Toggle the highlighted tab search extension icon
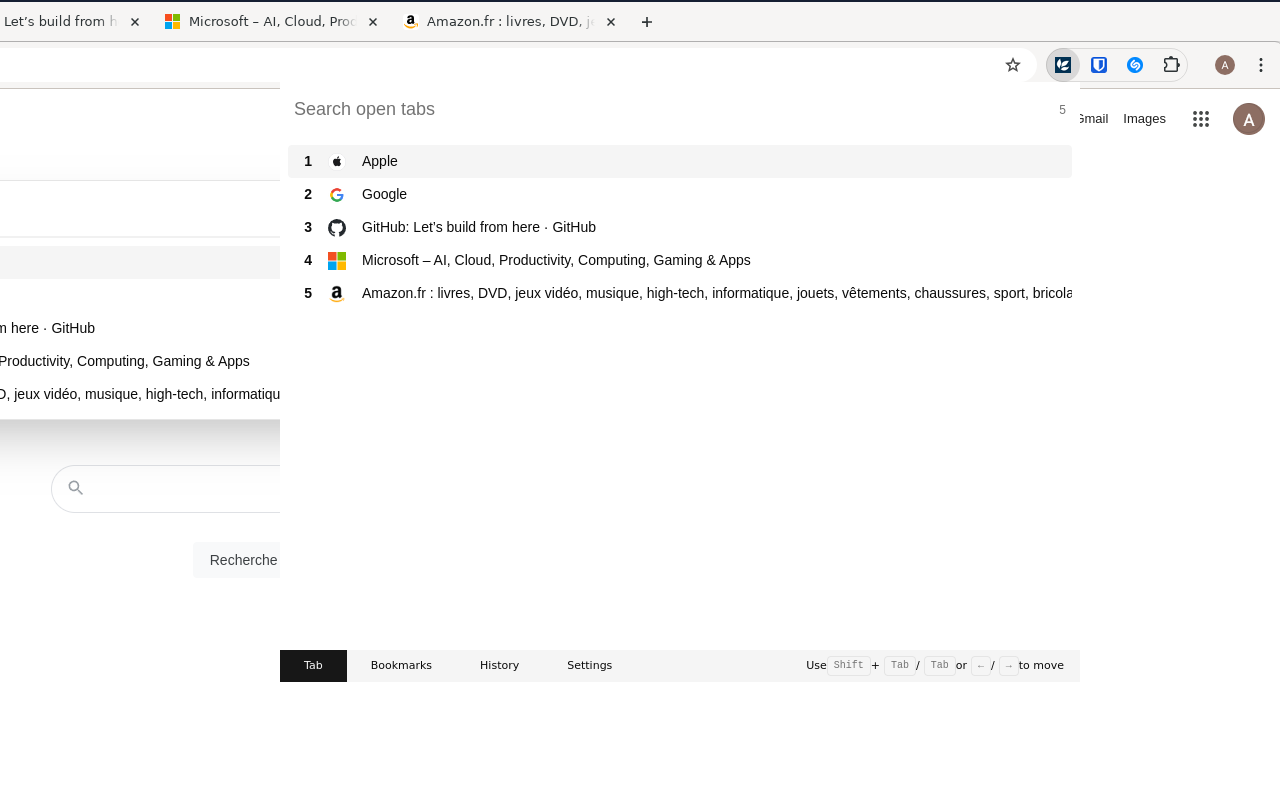The image size is (1280, 800). click(x=1063, y=65)
